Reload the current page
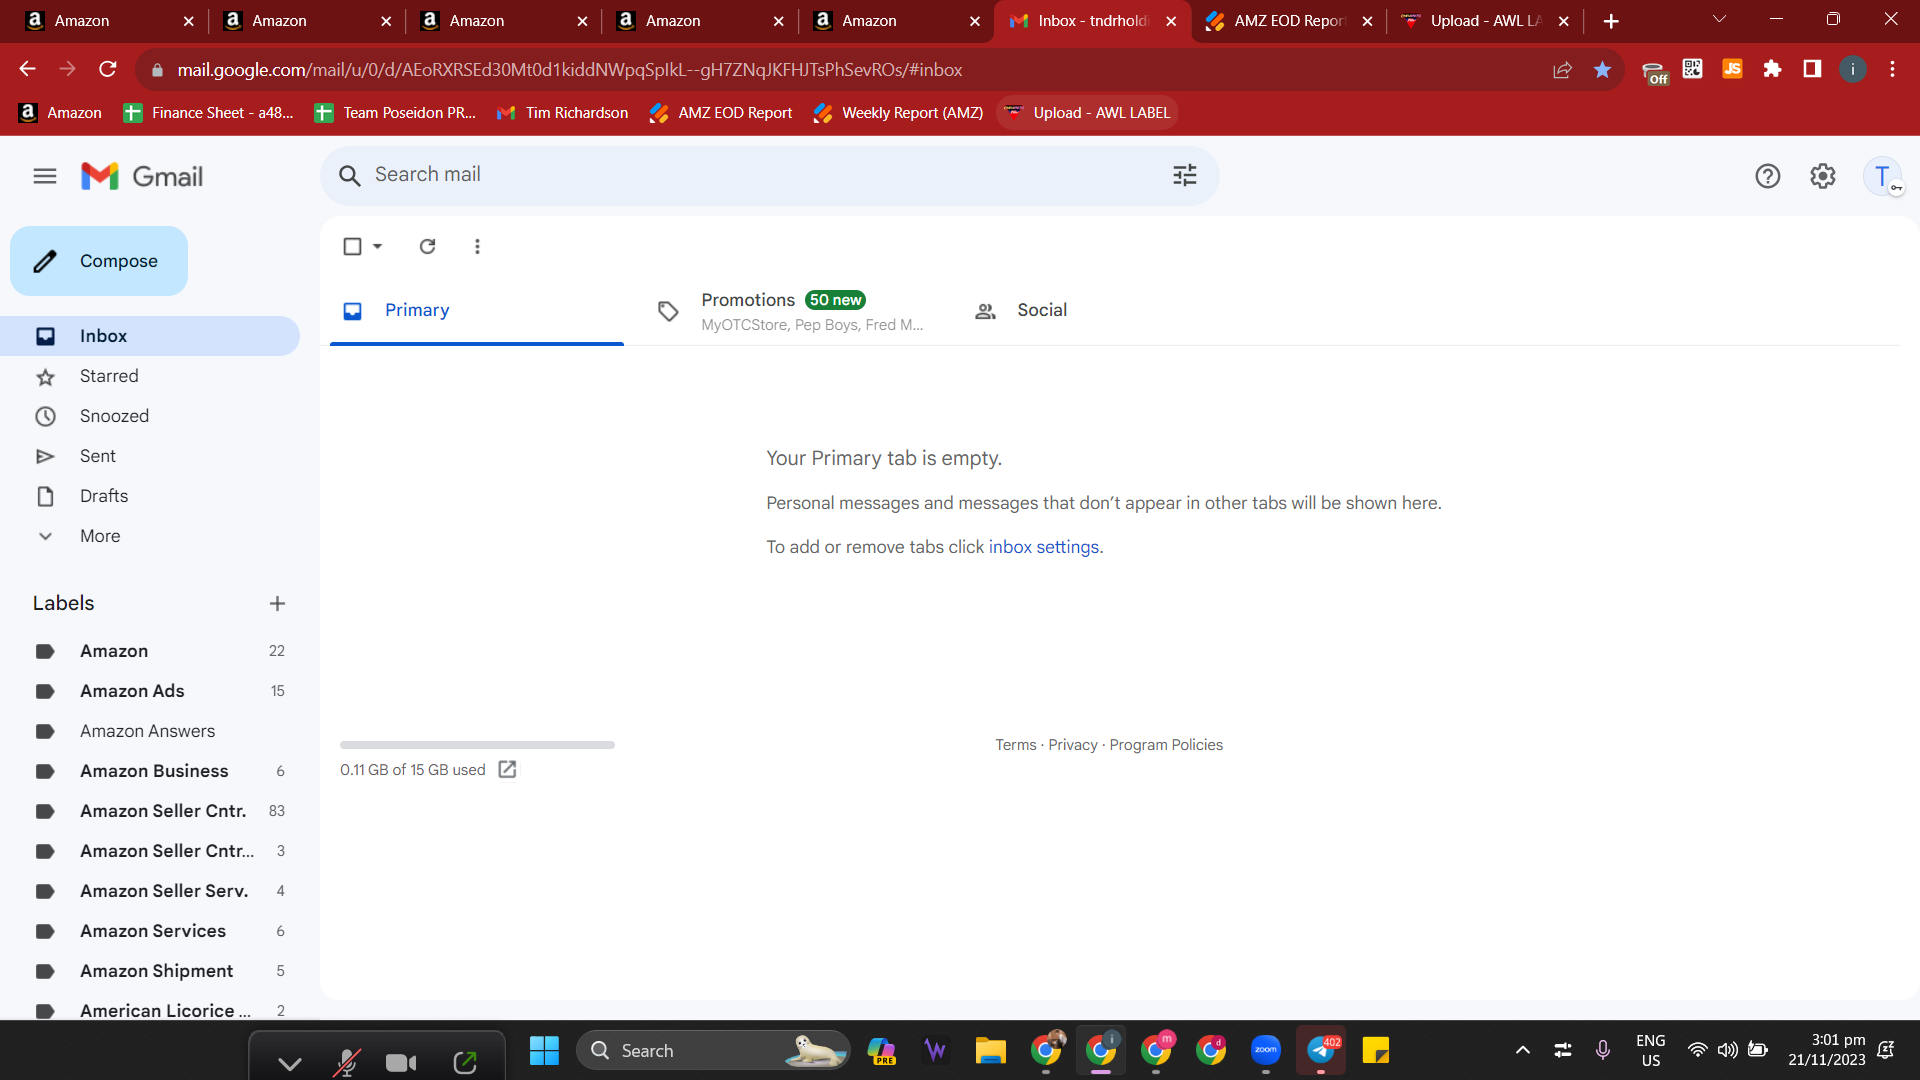The height and width of the screenshot is (1080, 1920). click(x=108, y=69)
